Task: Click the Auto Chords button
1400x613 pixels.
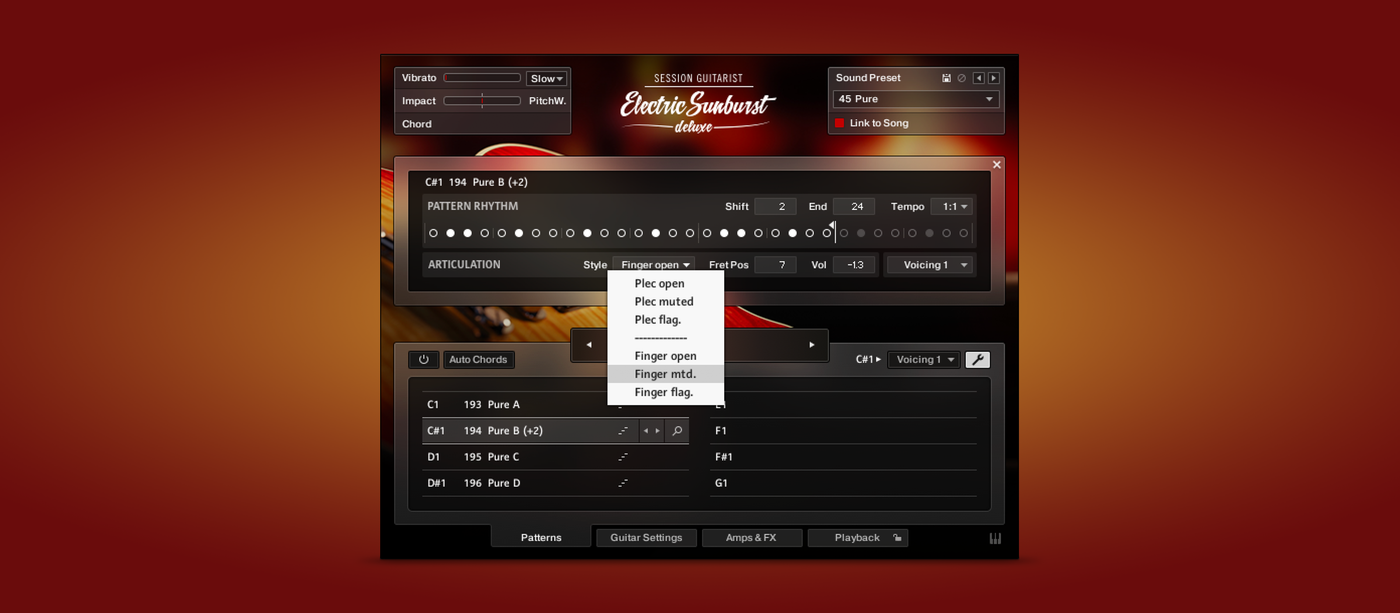Action: click(x=478, y=360)
